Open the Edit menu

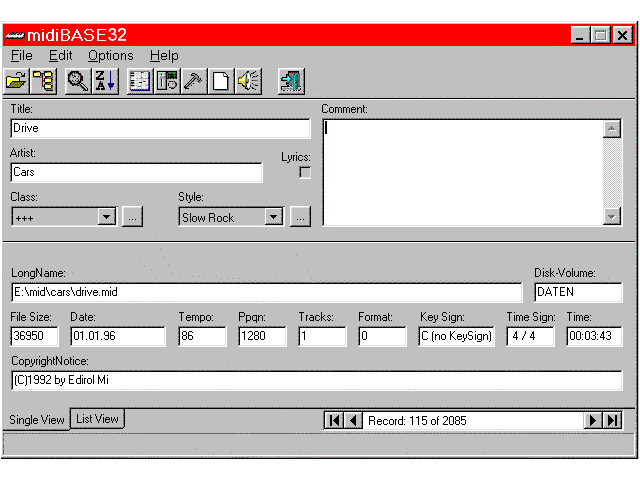pyautogui.click(x=61, y=56)
